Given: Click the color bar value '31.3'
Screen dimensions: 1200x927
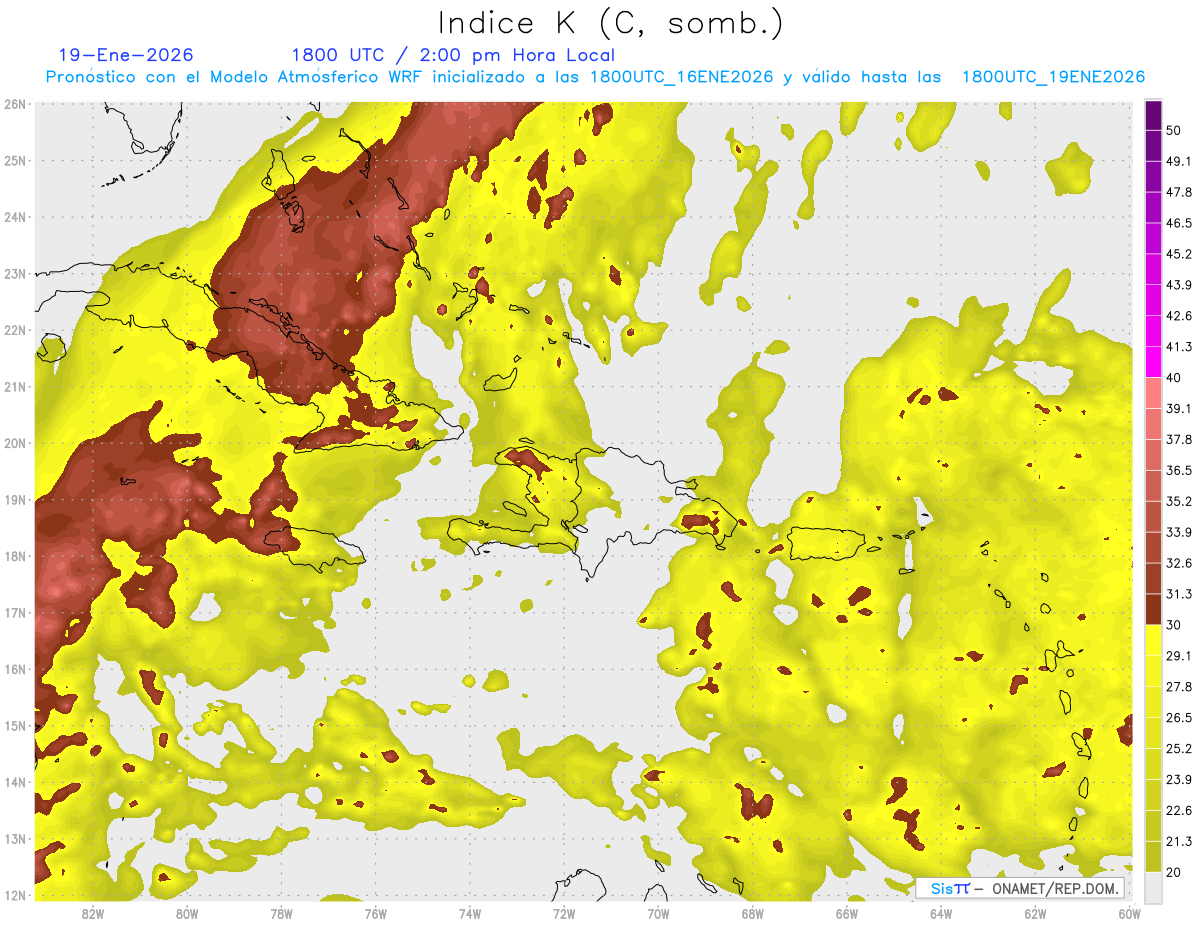Looking at the screenshot, I should pos(1179,594).
